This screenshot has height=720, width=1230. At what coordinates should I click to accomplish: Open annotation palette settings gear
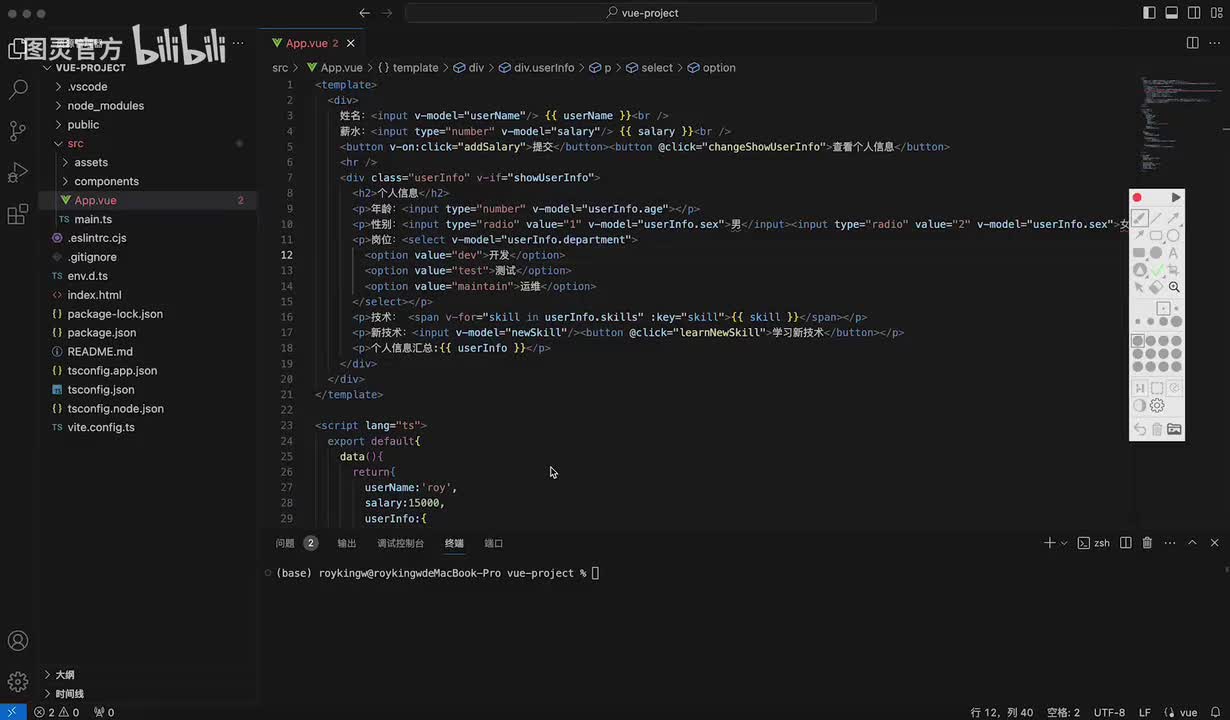click(1157, 406)
